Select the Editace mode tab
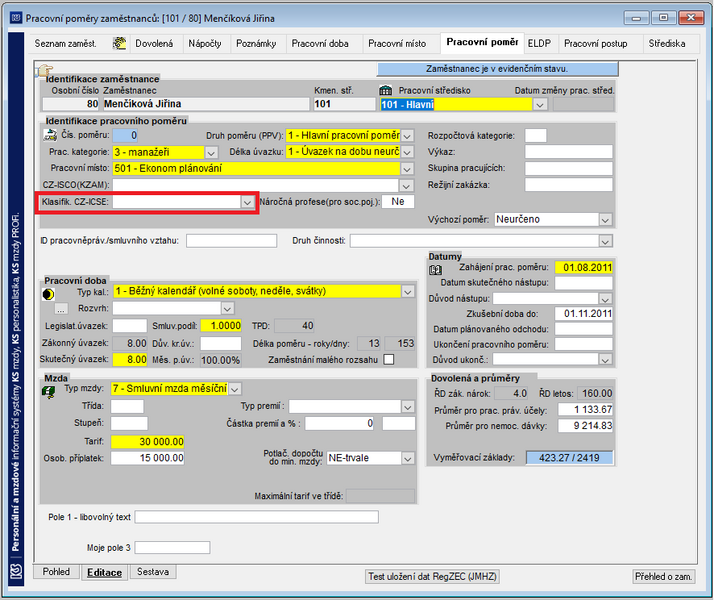The image size is (714, 600). [x=105, y=572]
